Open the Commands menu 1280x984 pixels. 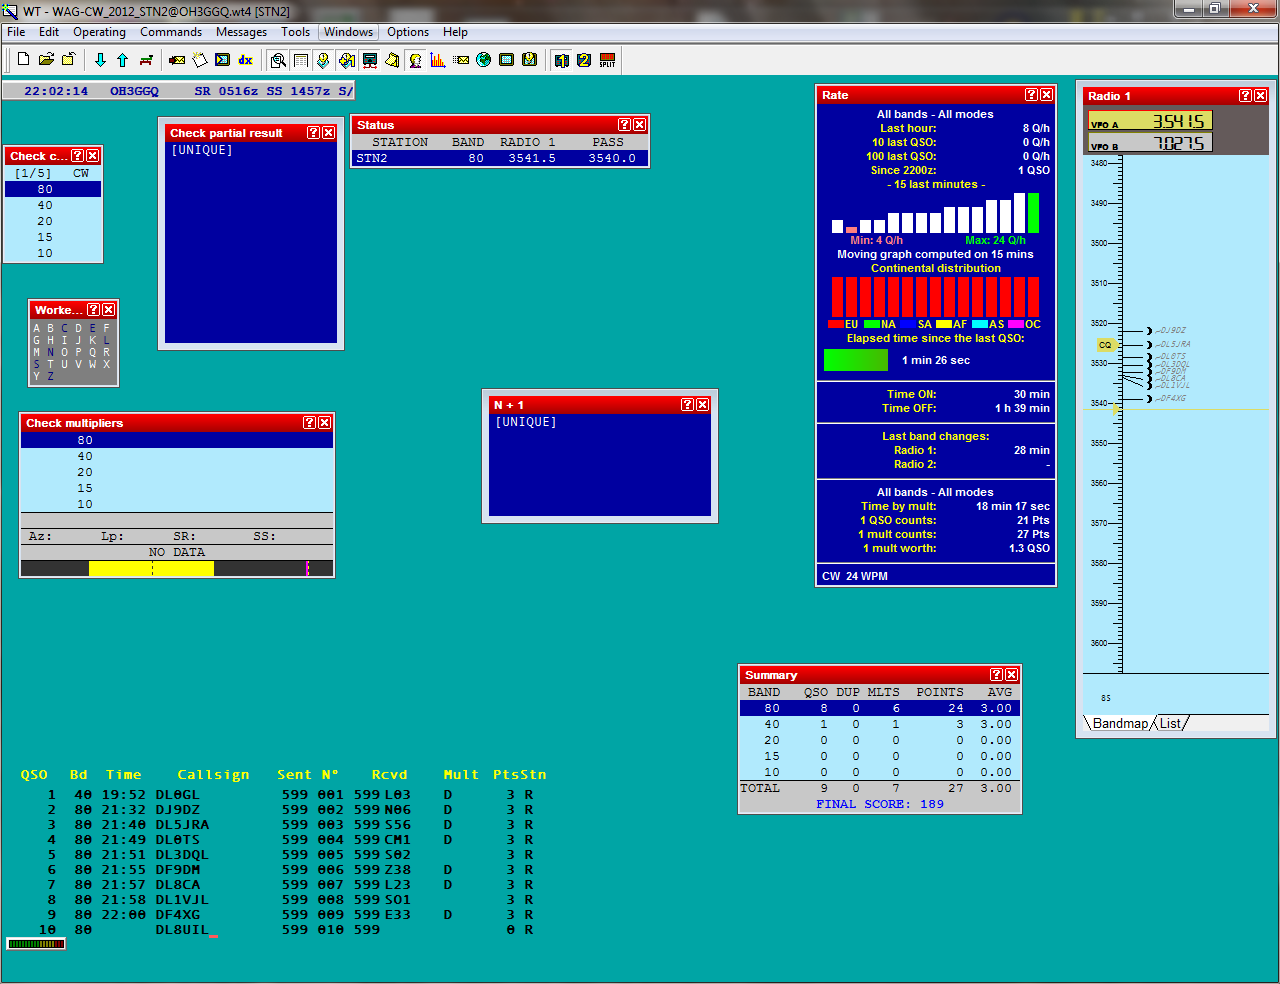171,32
